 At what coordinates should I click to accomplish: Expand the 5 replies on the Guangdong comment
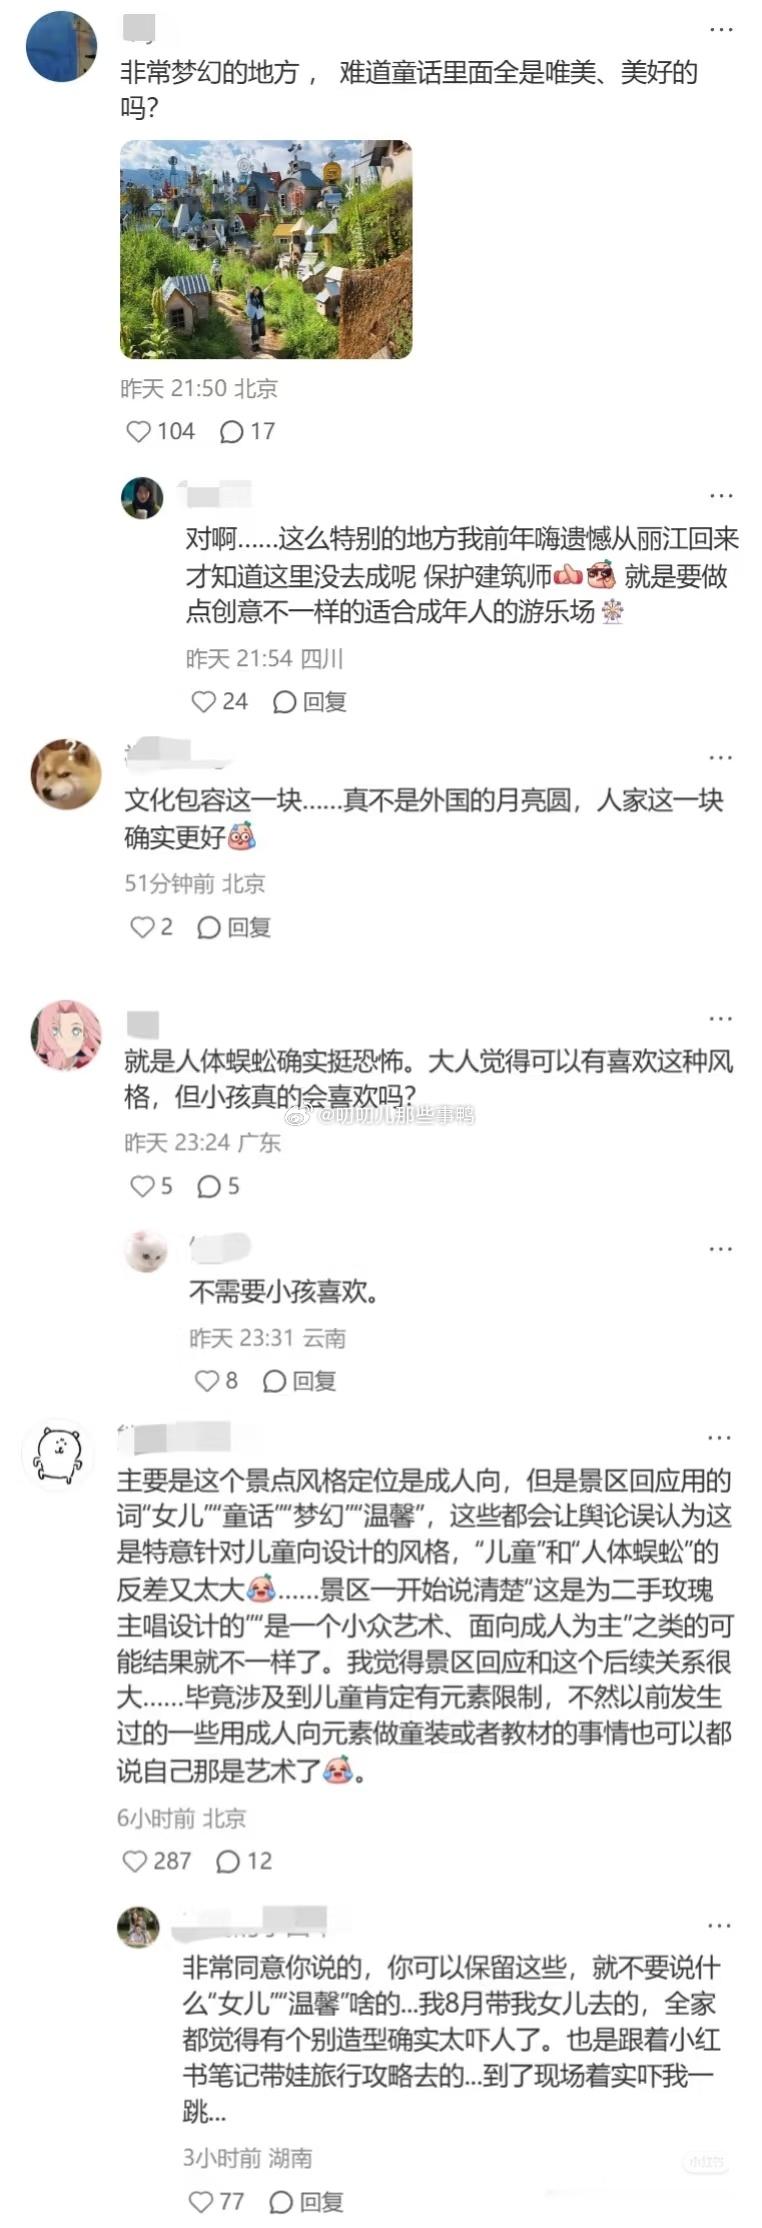tap(218, 1187)
